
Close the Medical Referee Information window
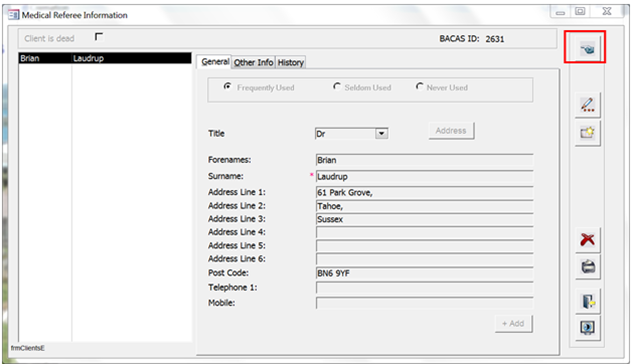pyautogui.click(x=606, y=12)
